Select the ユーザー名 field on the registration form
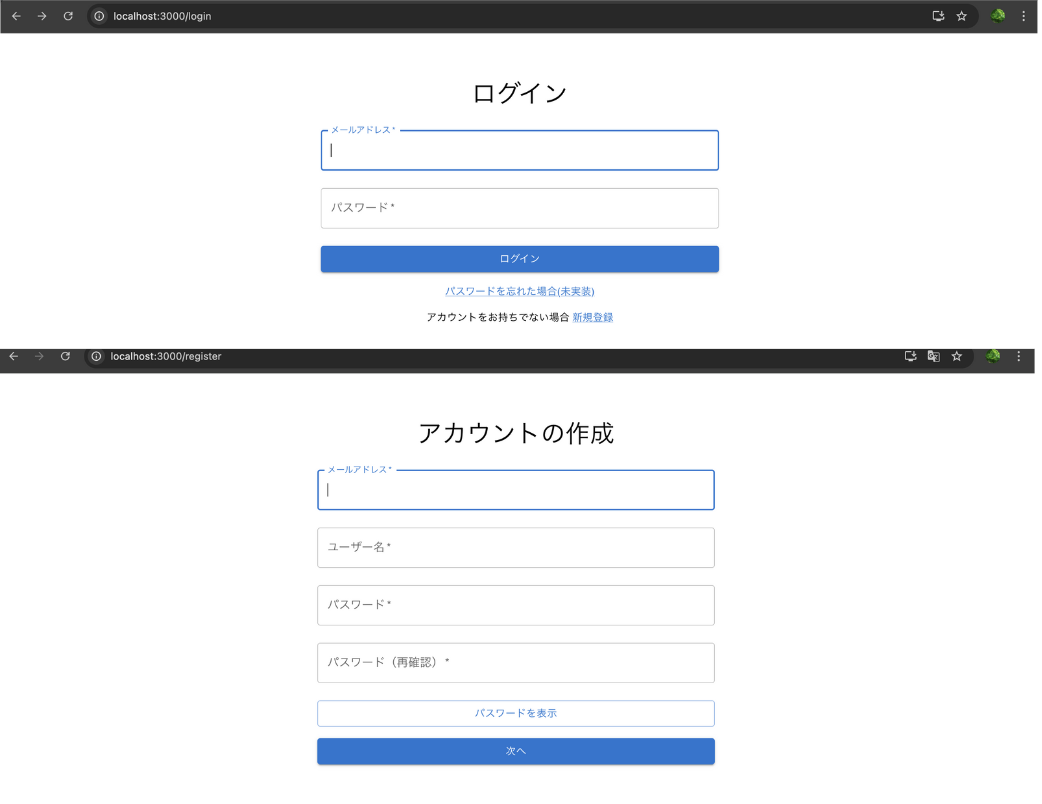The width and height of the screenshot is (1042, 804). click(515, 547)
